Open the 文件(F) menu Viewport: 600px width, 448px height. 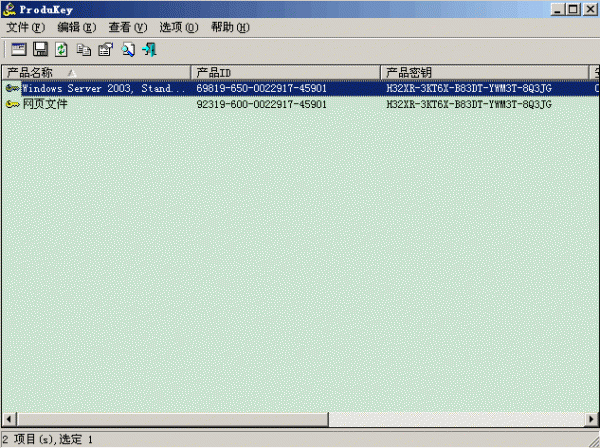click(26, 27)
